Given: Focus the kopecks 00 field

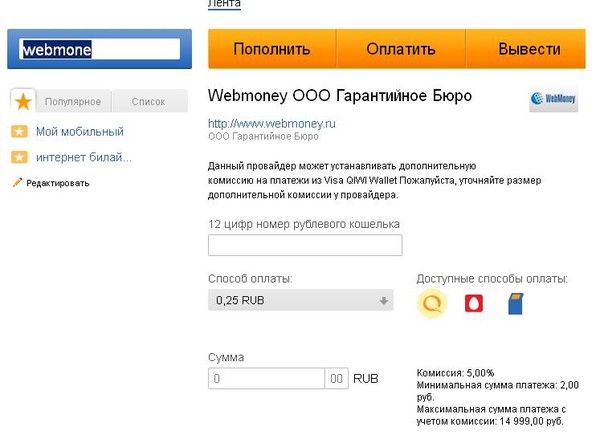Looking at the screenshot, I should (336, 379).
